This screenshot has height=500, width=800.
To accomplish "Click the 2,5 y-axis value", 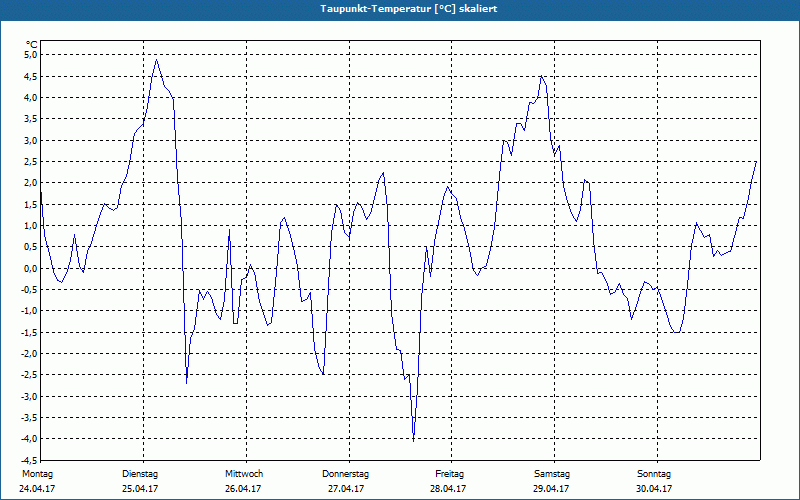I will tap(30, 162).
